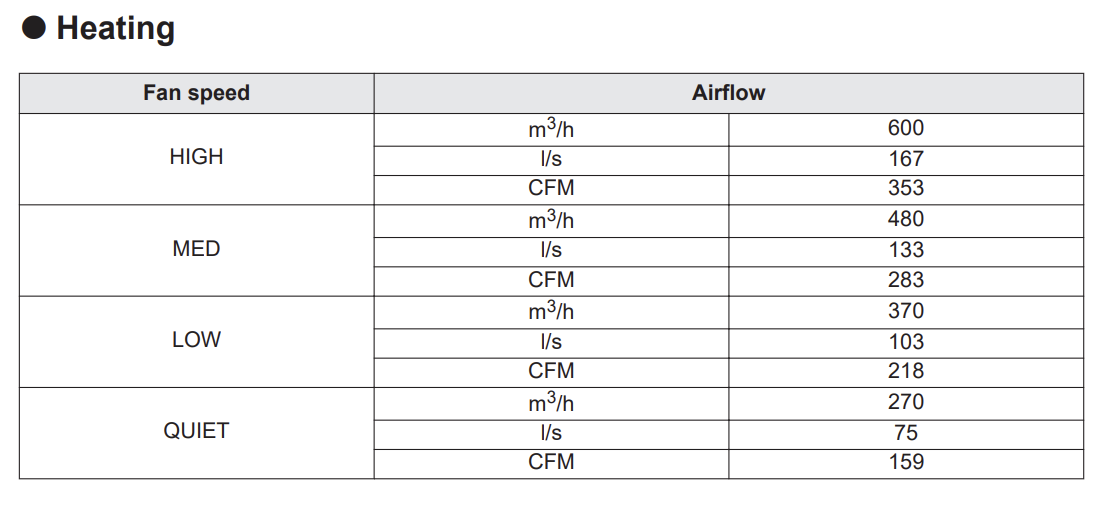
Task: Click the Heating section heading
Action: click(115, 28)
